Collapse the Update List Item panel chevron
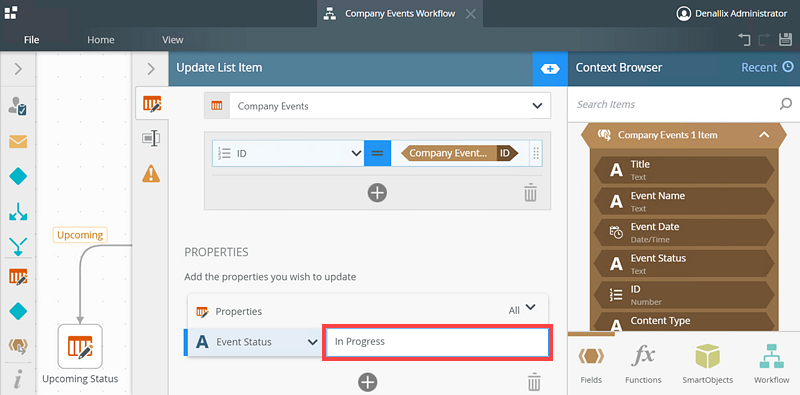The image size is (800, 395). [151, 68]
